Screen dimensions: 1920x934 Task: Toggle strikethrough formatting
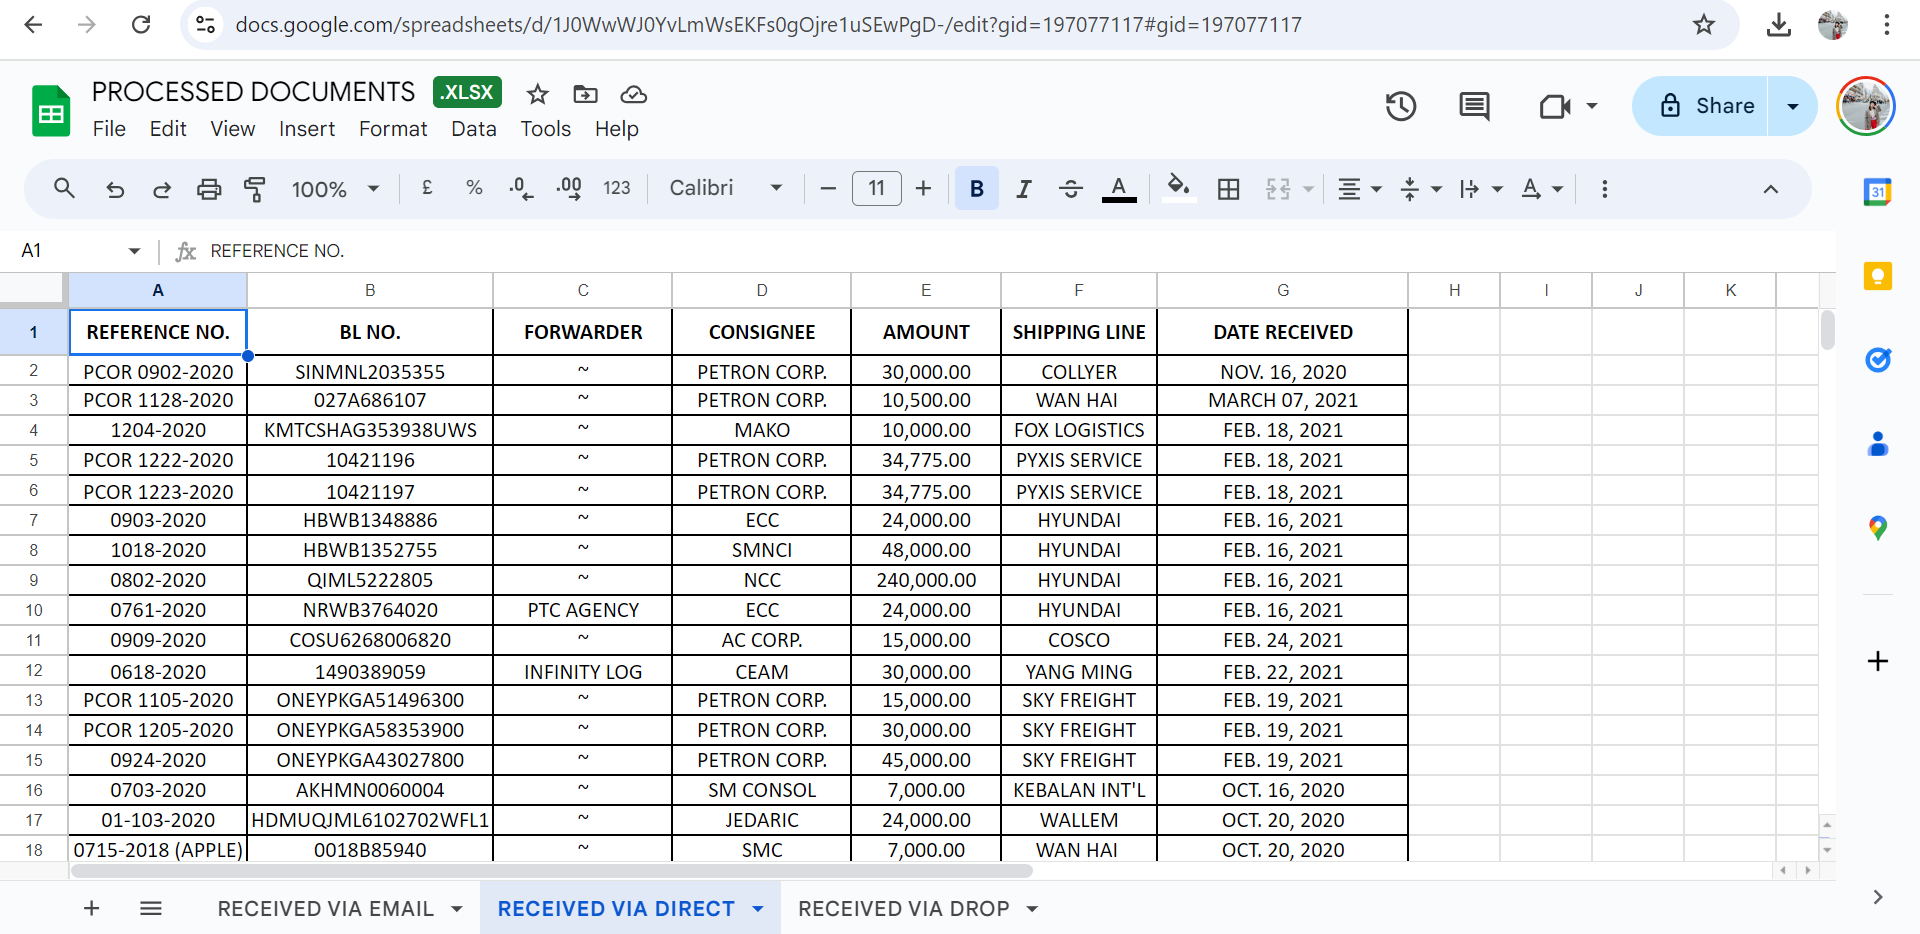pos(1070,189)
